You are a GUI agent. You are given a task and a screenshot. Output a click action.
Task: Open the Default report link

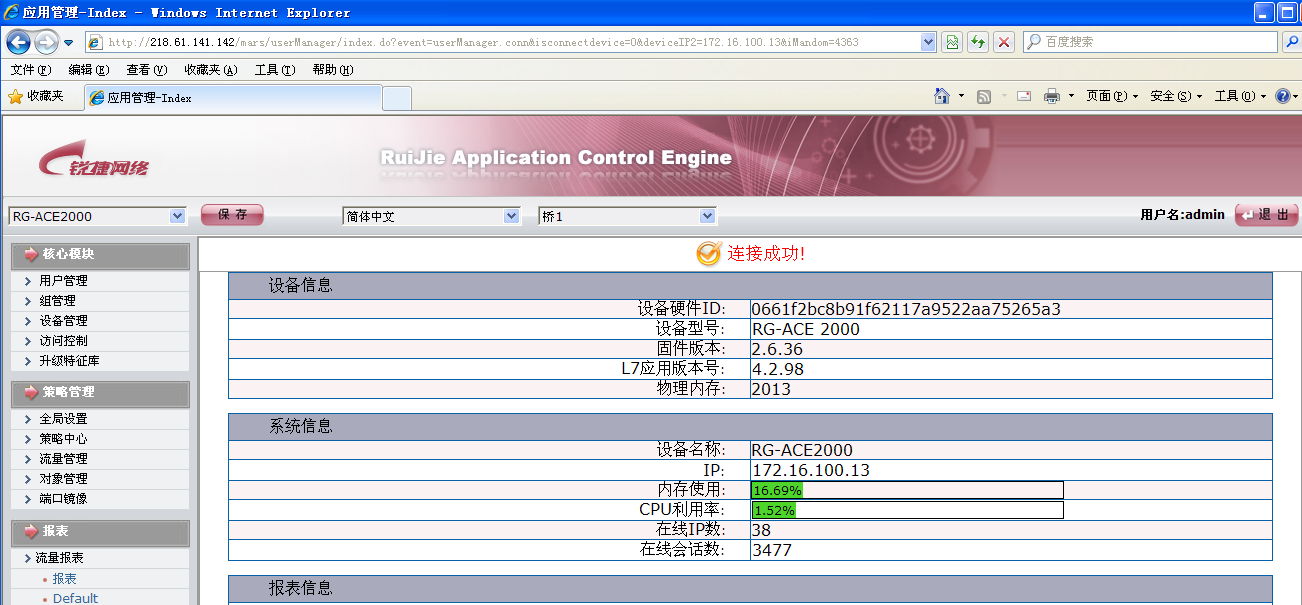pyautogui.click(x=75, y=598)
